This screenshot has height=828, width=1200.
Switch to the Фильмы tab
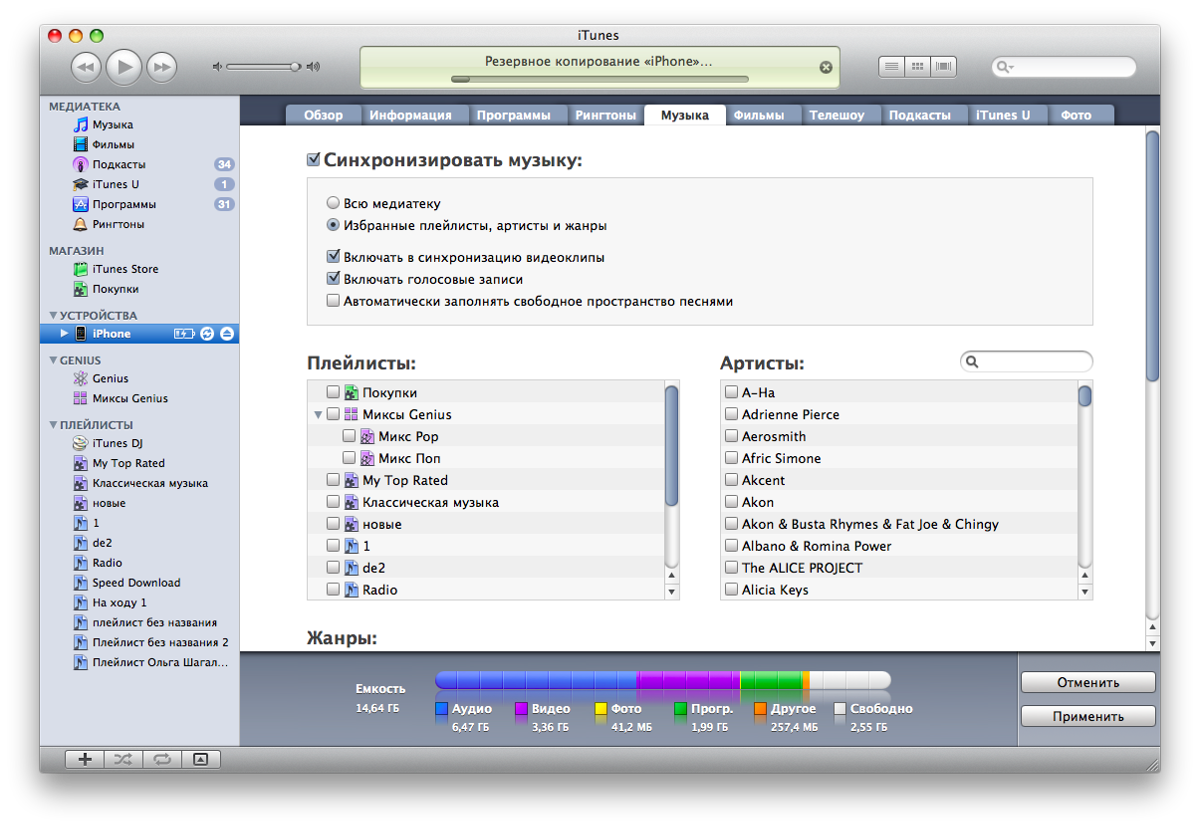click(x=758, y=115)
